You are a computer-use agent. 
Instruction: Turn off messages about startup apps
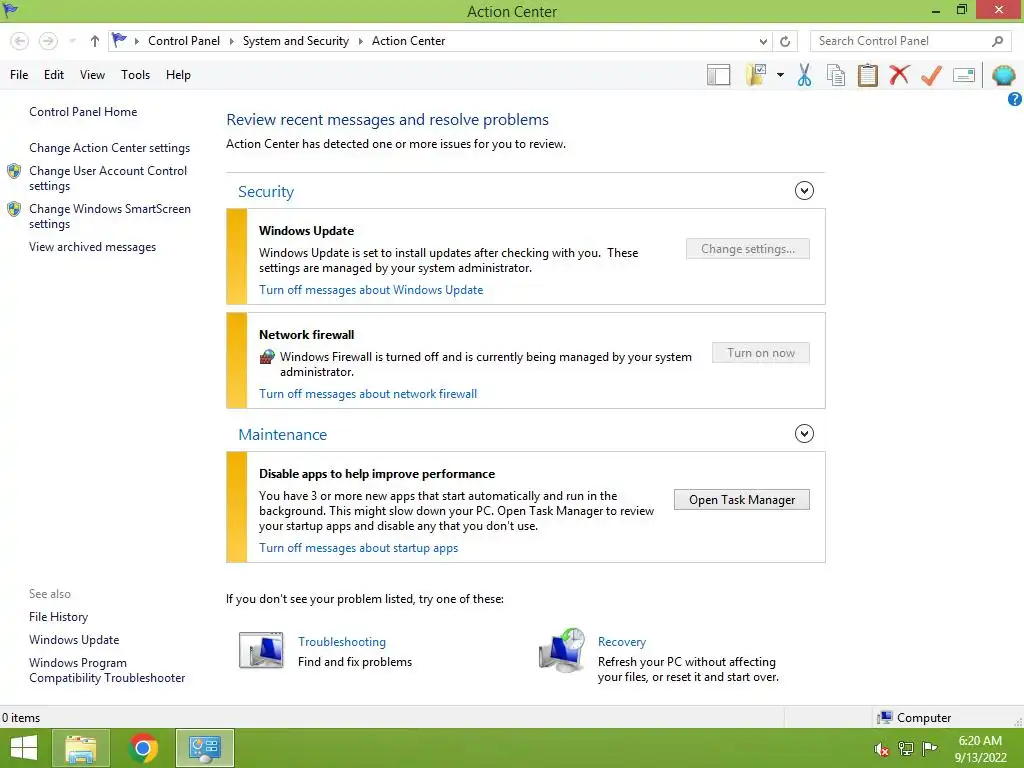tap(359, 548)
